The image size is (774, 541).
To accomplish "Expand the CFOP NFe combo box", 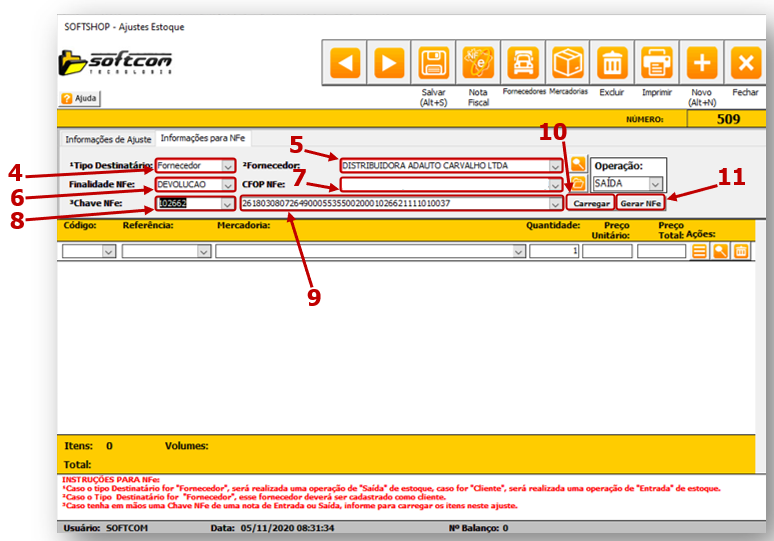I will (555, 185).
